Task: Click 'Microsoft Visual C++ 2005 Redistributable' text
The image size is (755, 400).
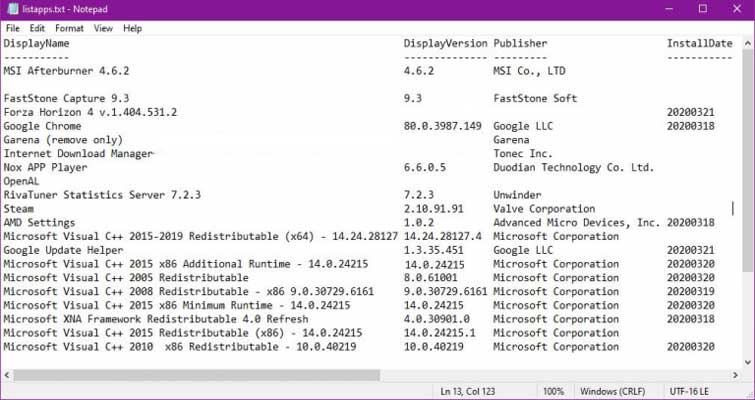Action: click(x=126, y=278)
